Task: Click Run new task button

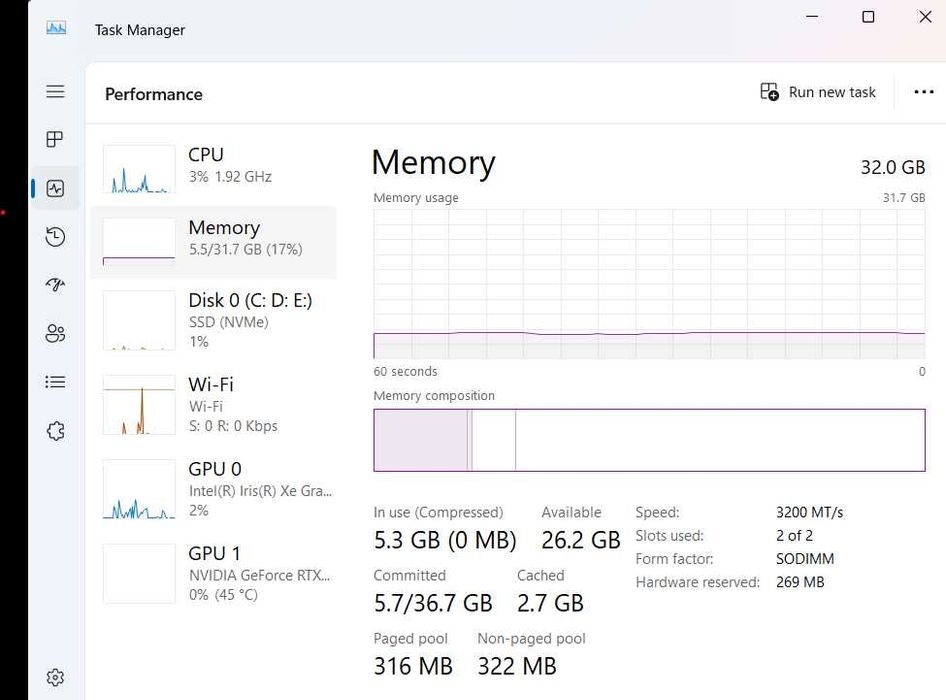Action: click(818, 92)
